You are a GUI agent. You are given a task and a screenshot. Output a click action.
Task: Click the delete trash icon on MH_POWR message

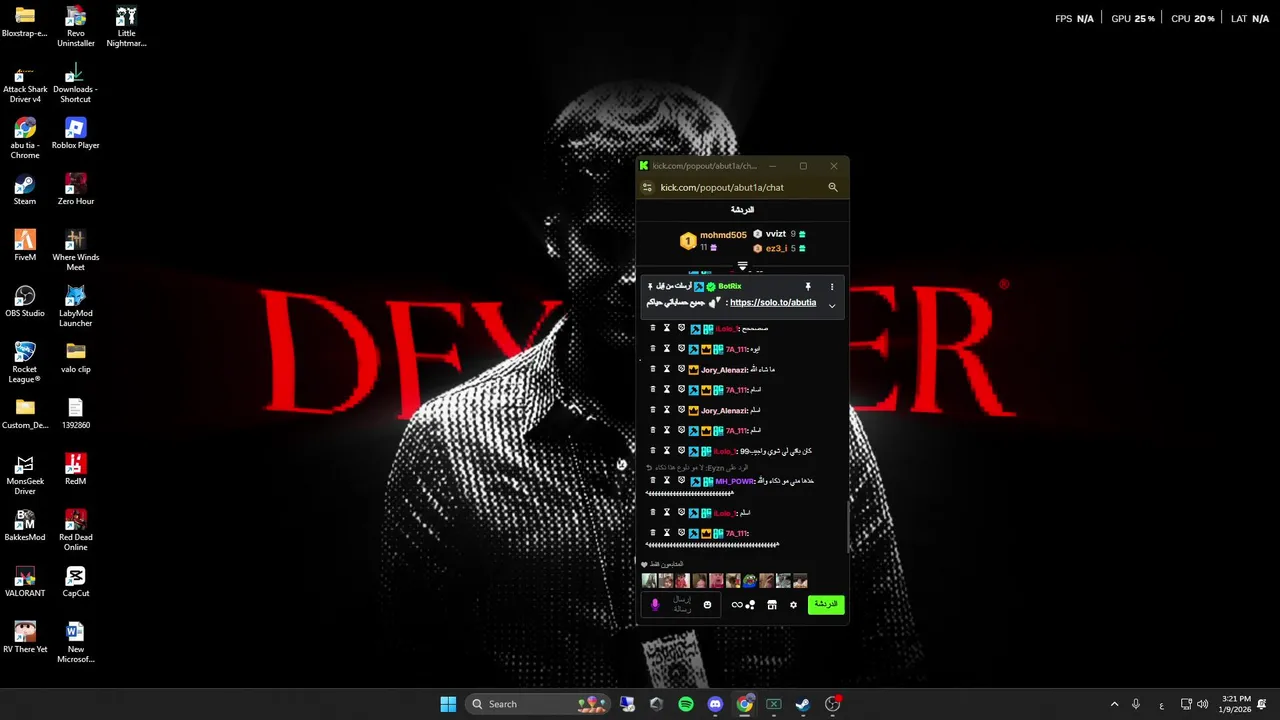click(653, 481)
